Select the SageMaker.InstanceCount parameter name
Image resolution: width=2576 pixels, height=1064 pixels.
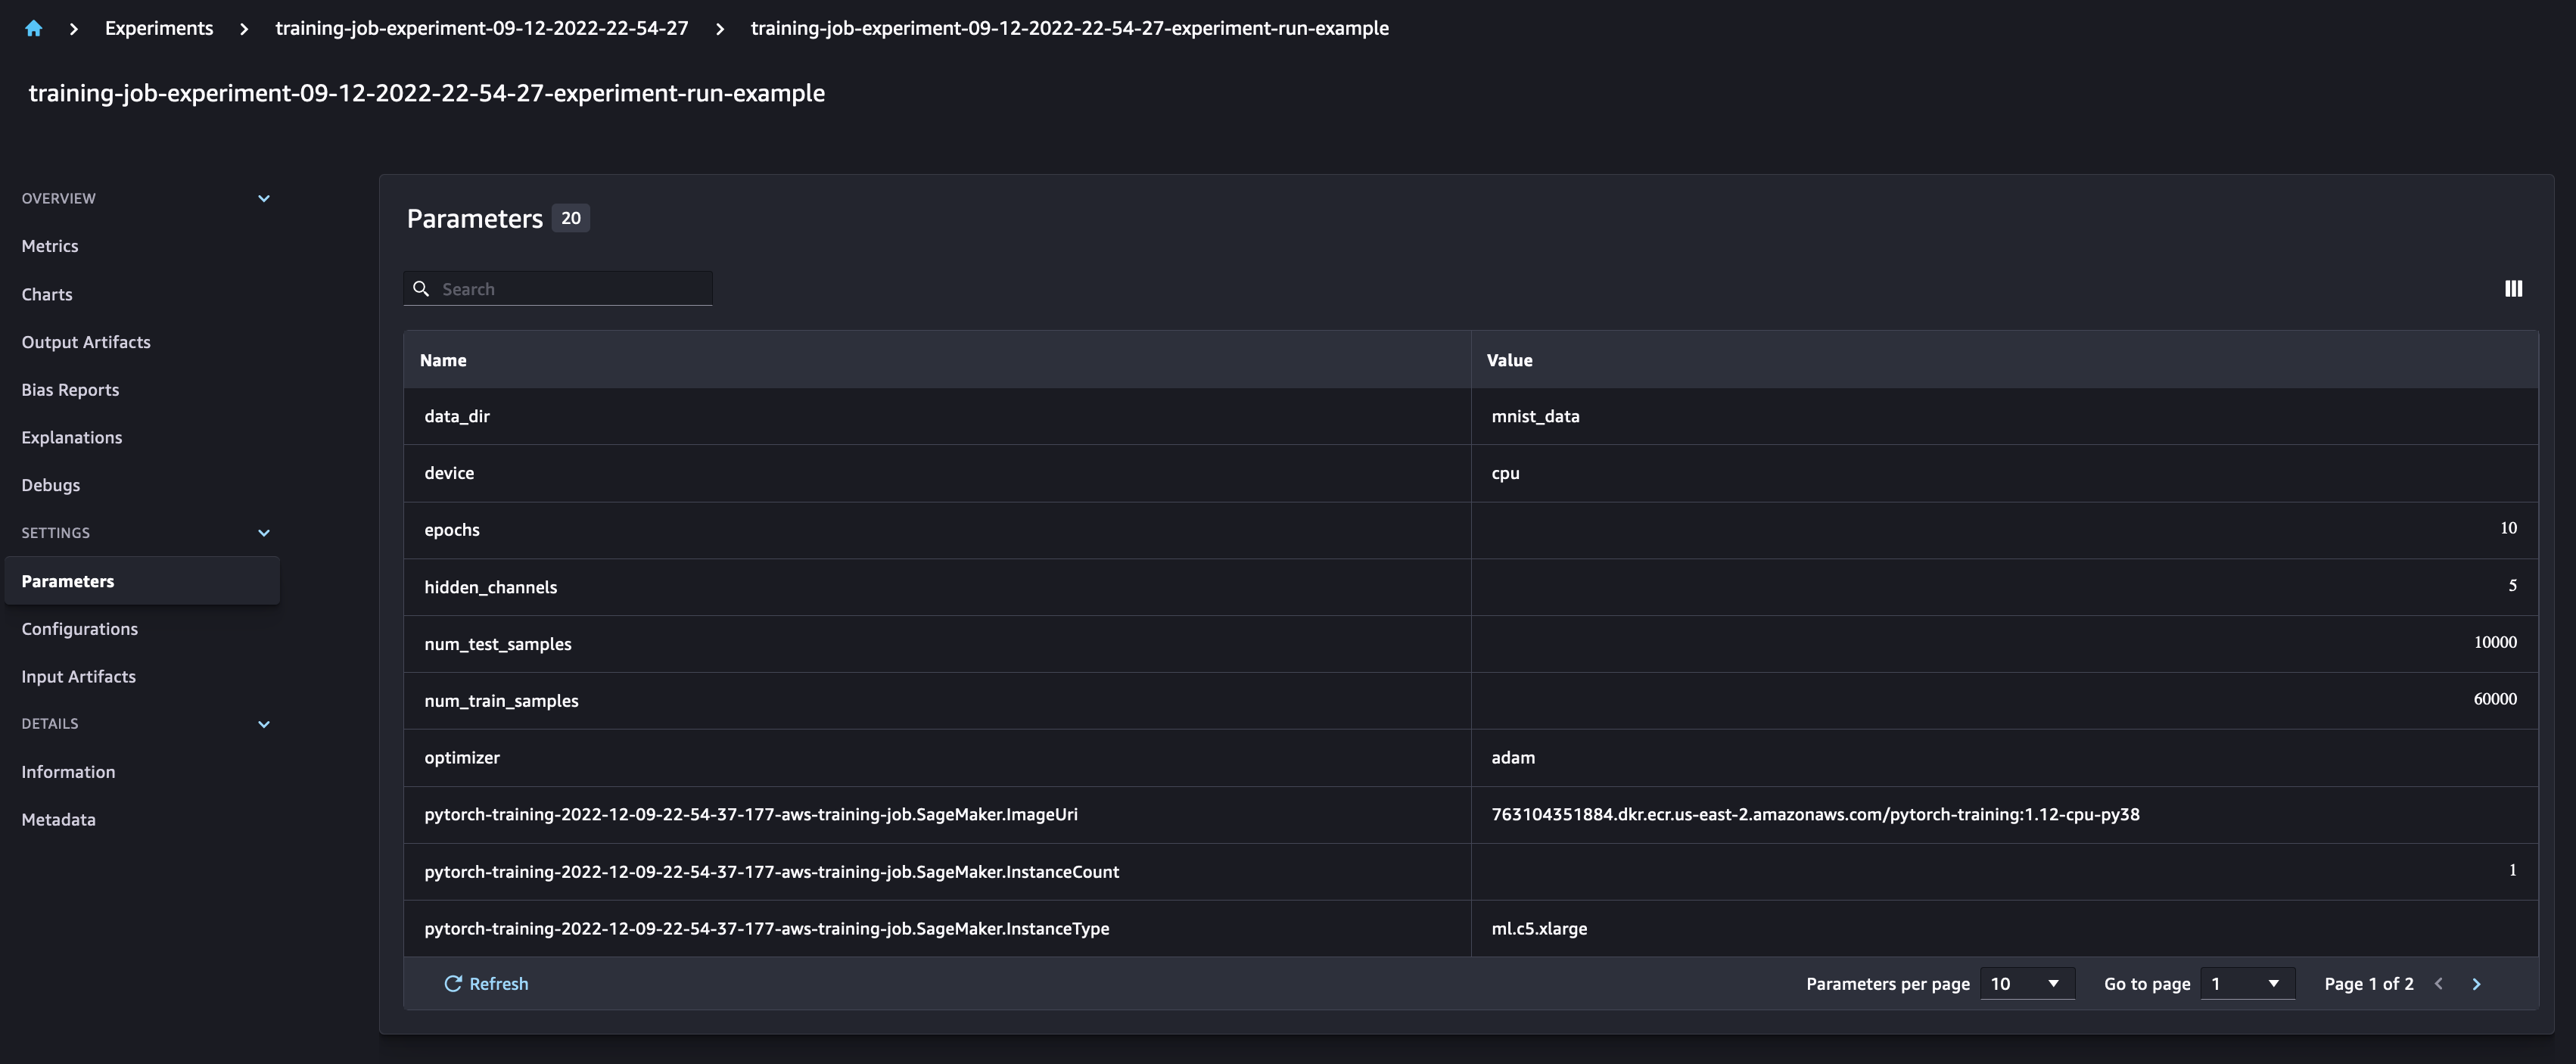772,872
